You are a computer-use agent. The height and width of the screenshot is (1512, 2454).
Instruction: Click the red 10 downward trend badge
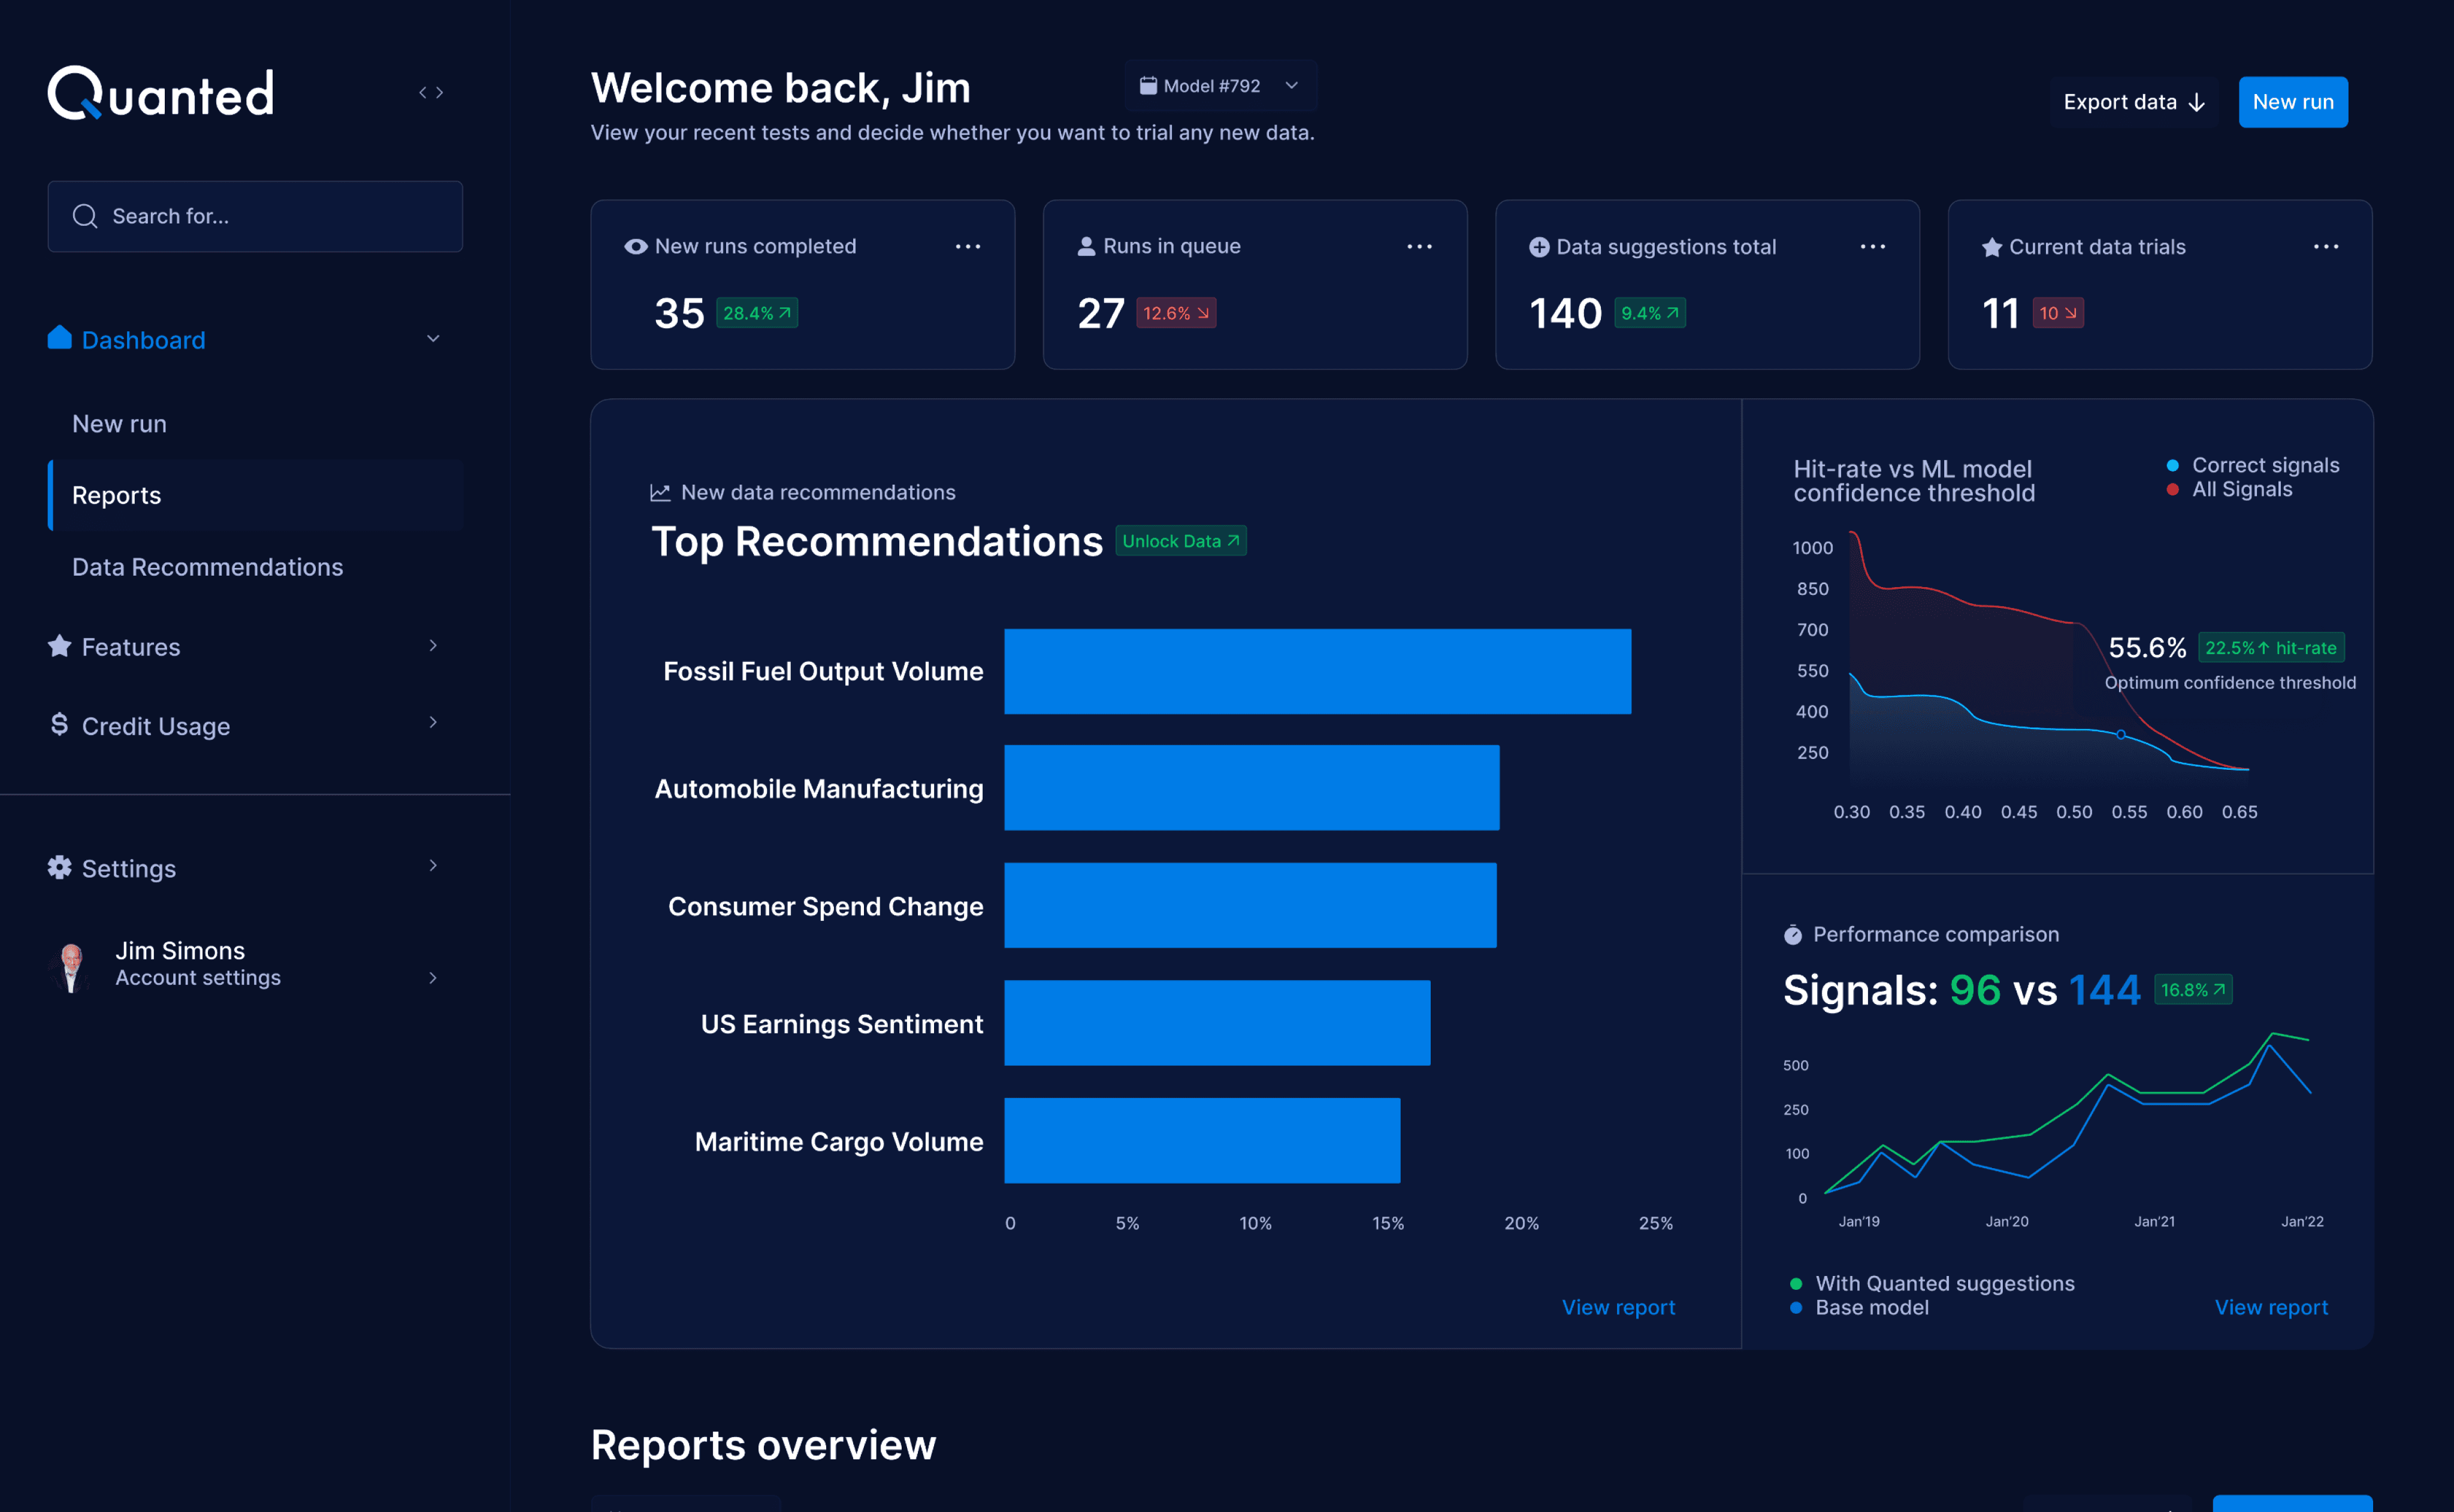[x=2058, y=313]
